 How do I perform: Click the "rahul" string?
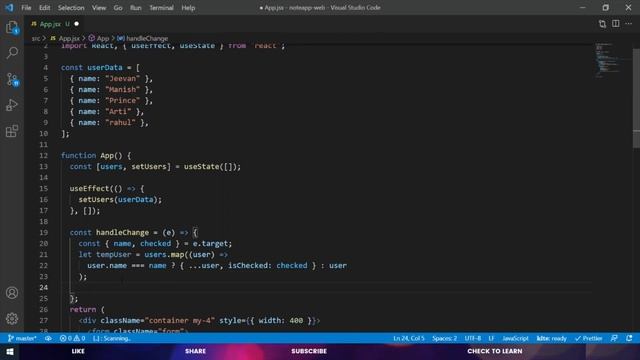click(120, 122)
